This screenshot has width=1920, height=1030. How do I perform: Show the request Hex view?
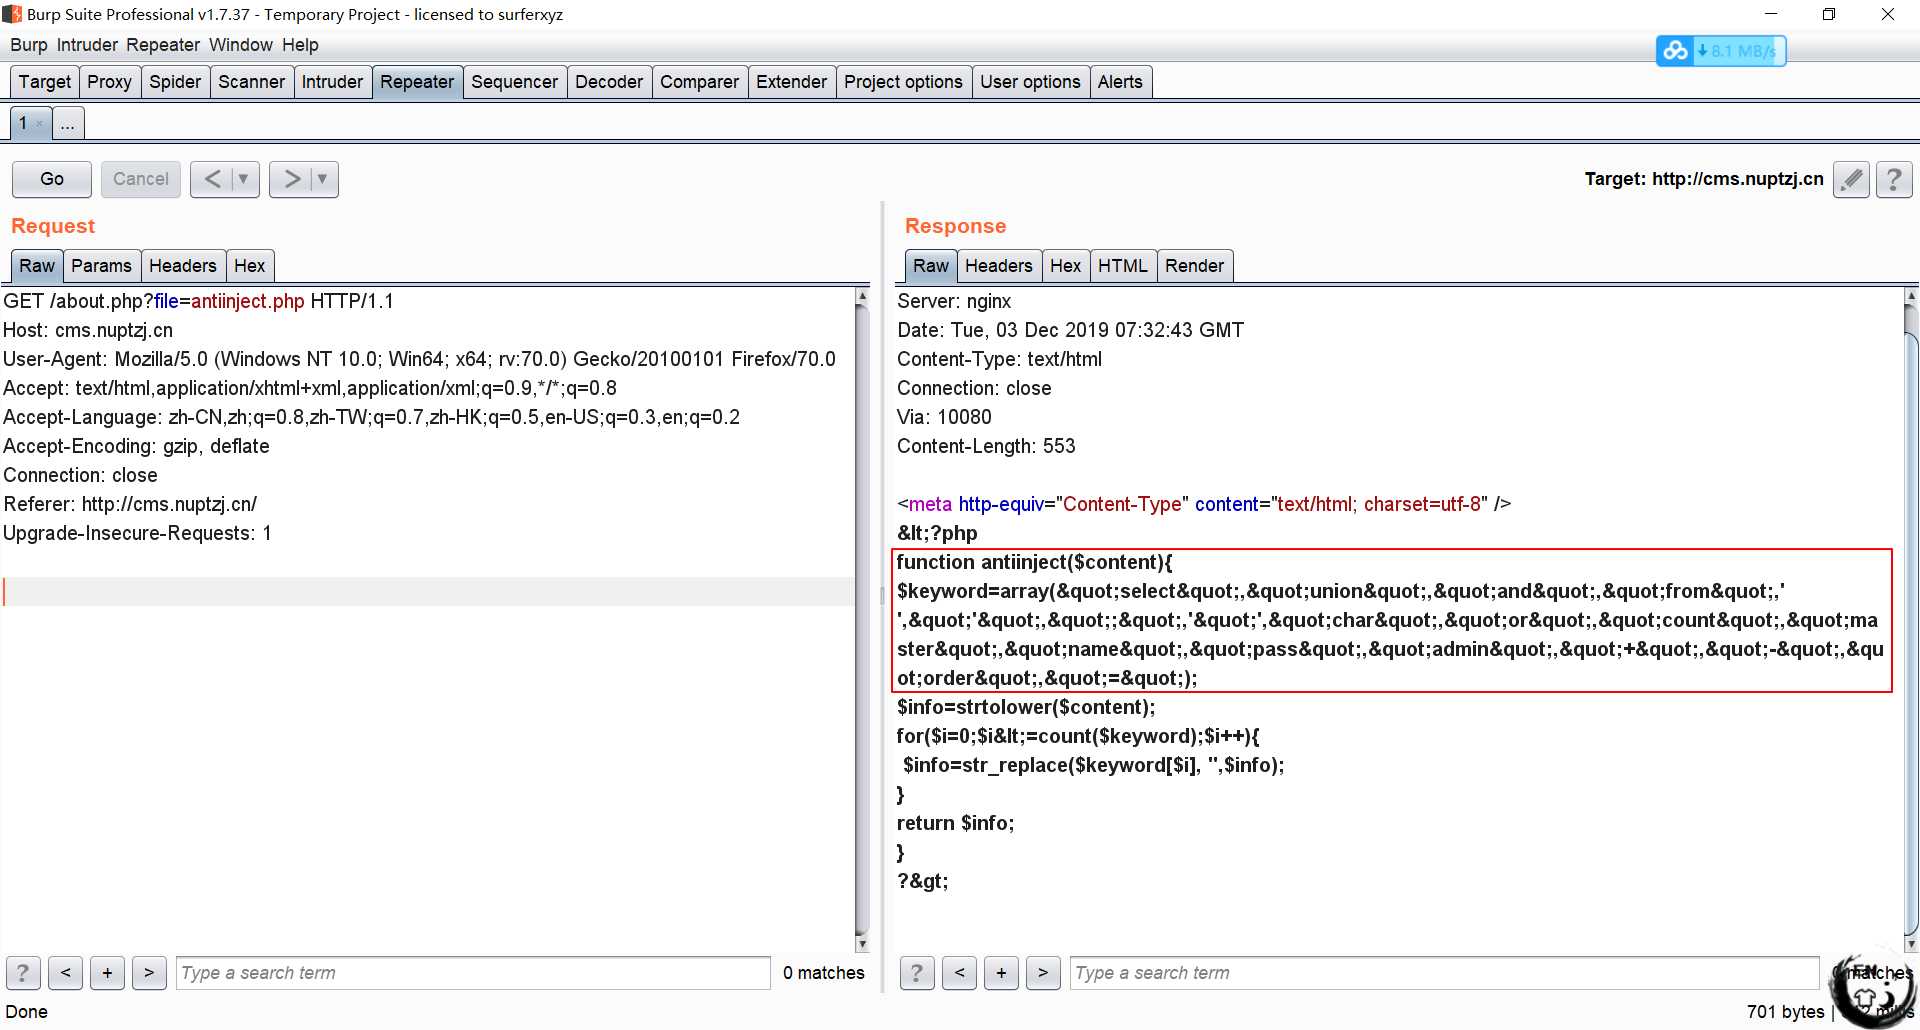point(249,266)
